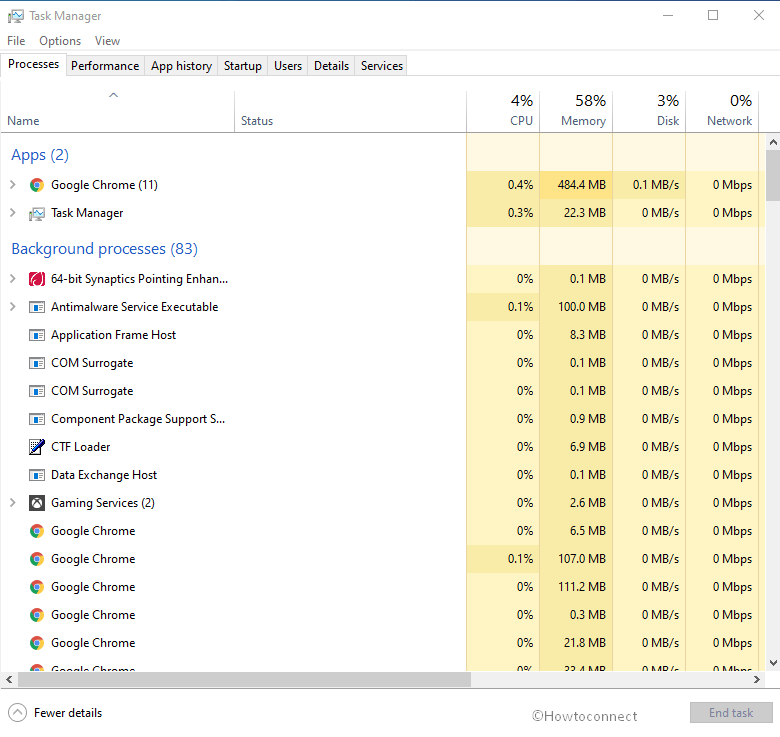The width and height of the screenshot is (780, 737).
Task: Click the Background processes (83) header
Action: click(x=104, y=249)
